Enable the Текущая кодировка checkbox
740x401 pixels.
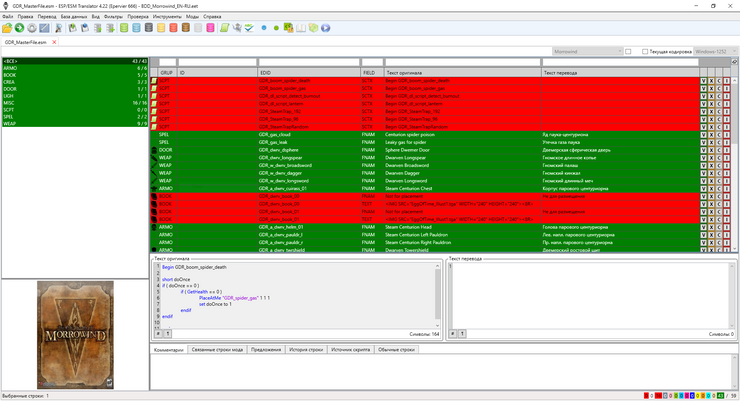pyautogui.click(x=645, y=51)
